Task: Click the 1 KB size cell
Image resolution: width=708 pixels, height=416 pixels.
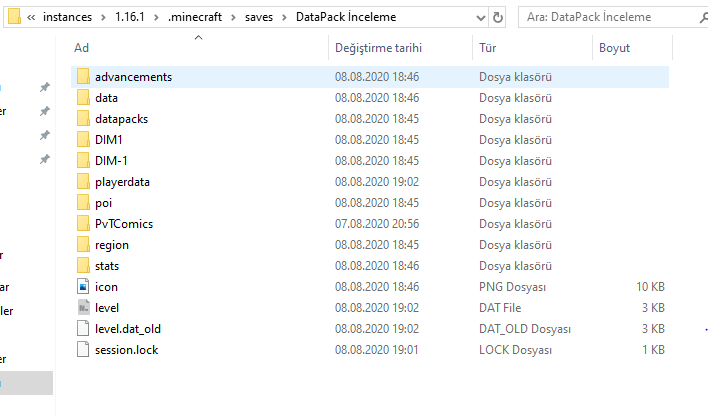Action: [653, 350]
